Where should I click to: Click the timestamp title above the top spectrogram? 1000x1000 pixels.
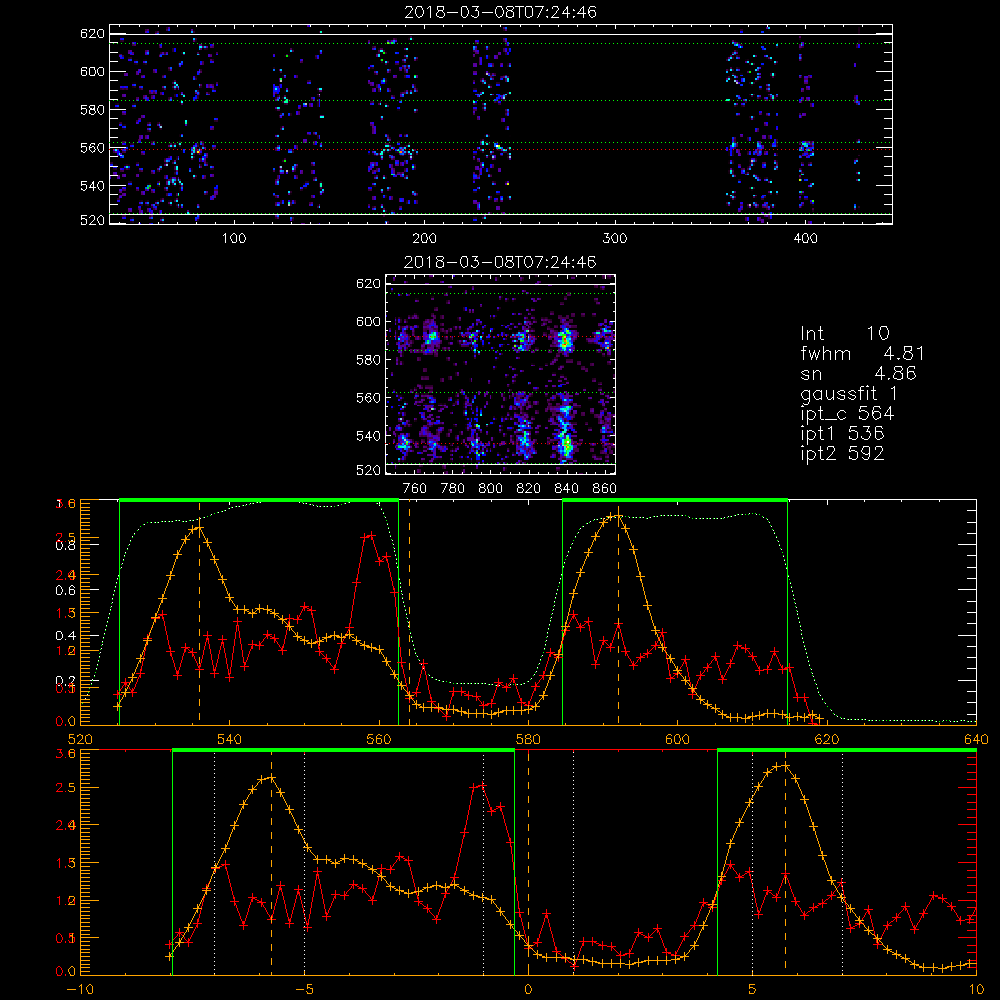pyautogui.click(x=500, y=12)
